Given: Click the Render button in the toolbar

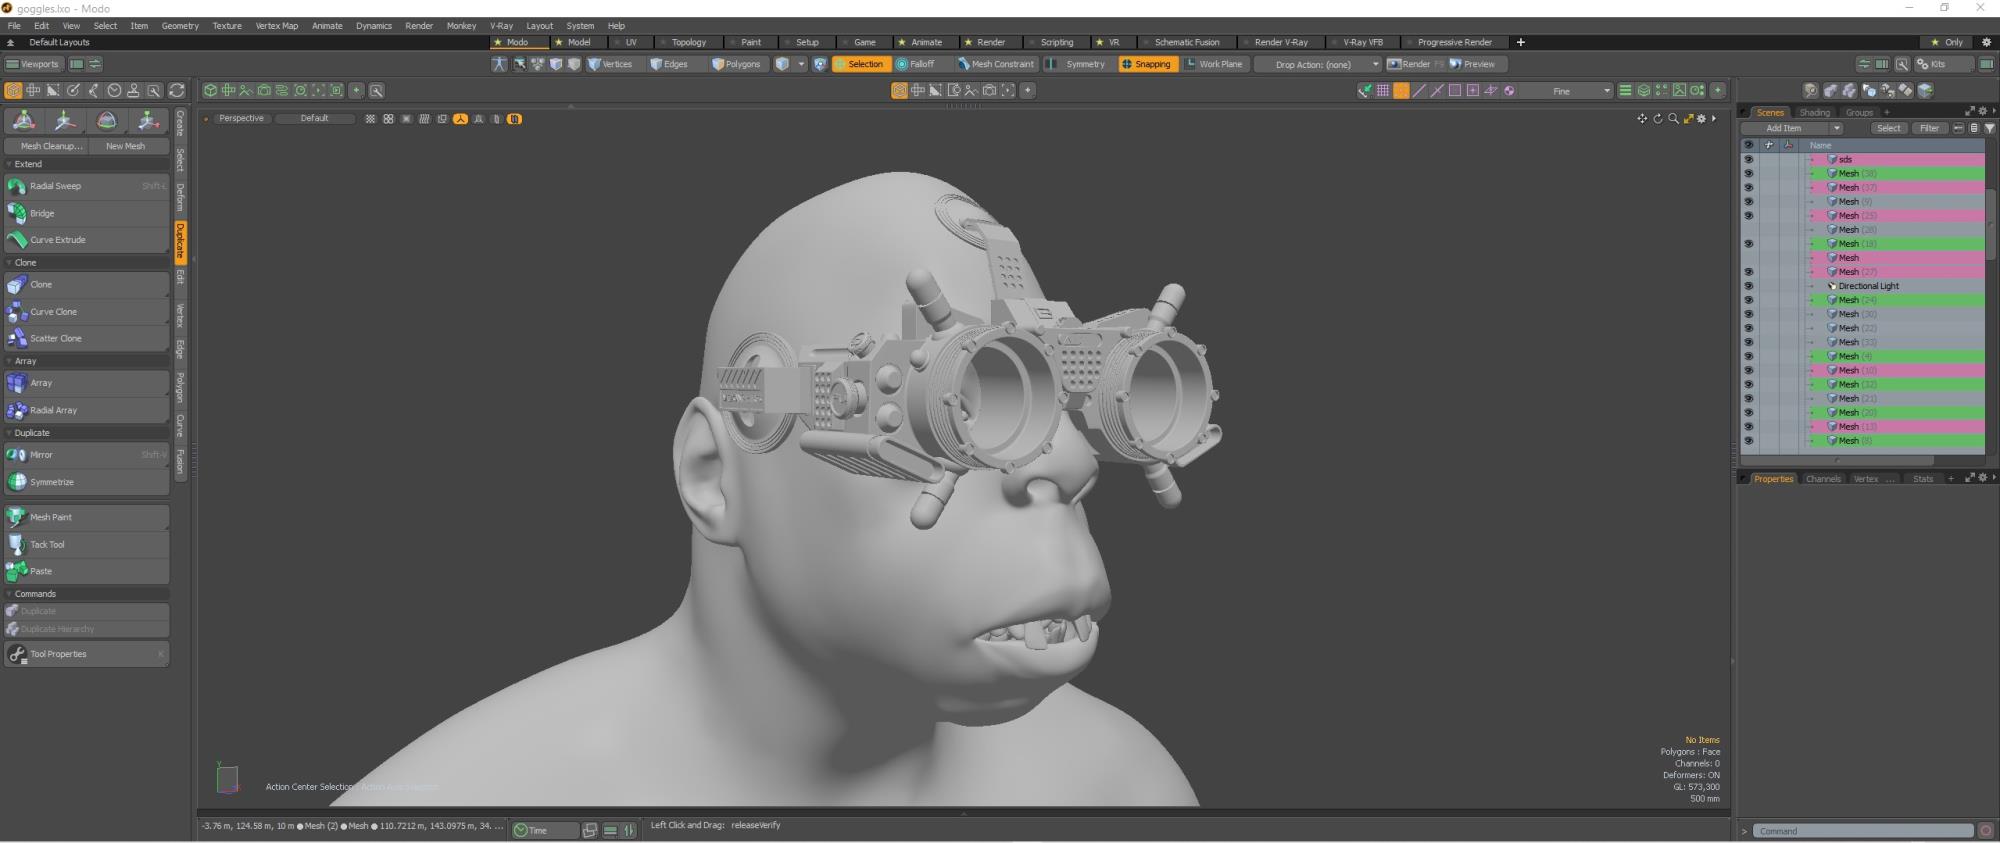Looking at the screenshot, I should point(1414,64).
